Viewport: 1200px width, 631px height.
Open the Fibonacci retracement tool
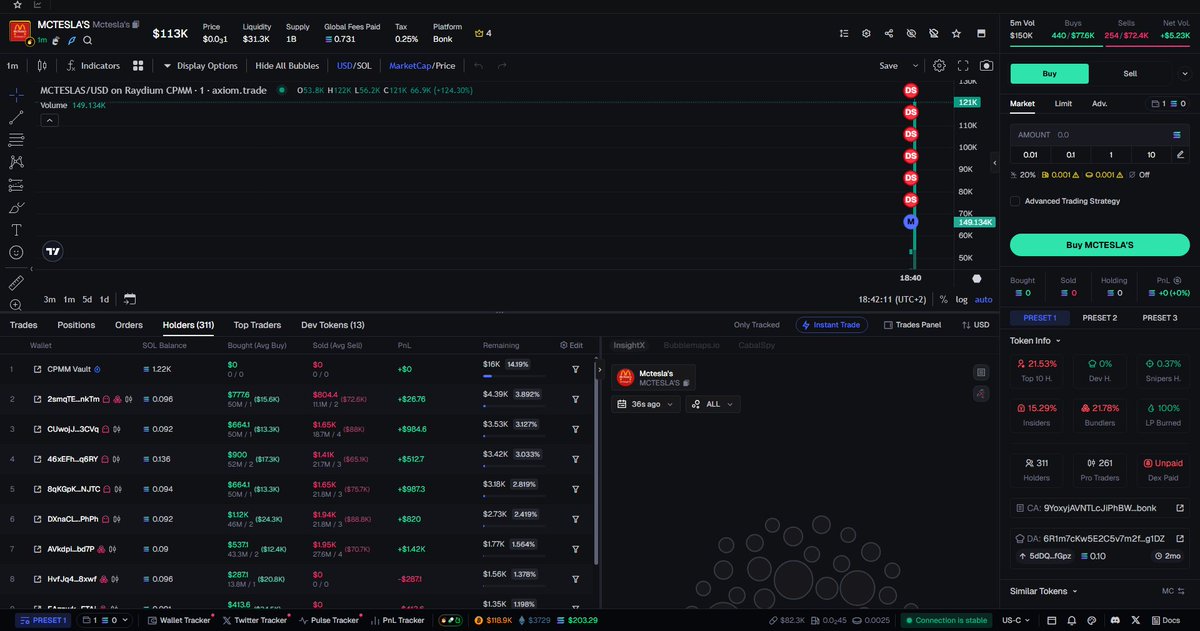point(16,139)
